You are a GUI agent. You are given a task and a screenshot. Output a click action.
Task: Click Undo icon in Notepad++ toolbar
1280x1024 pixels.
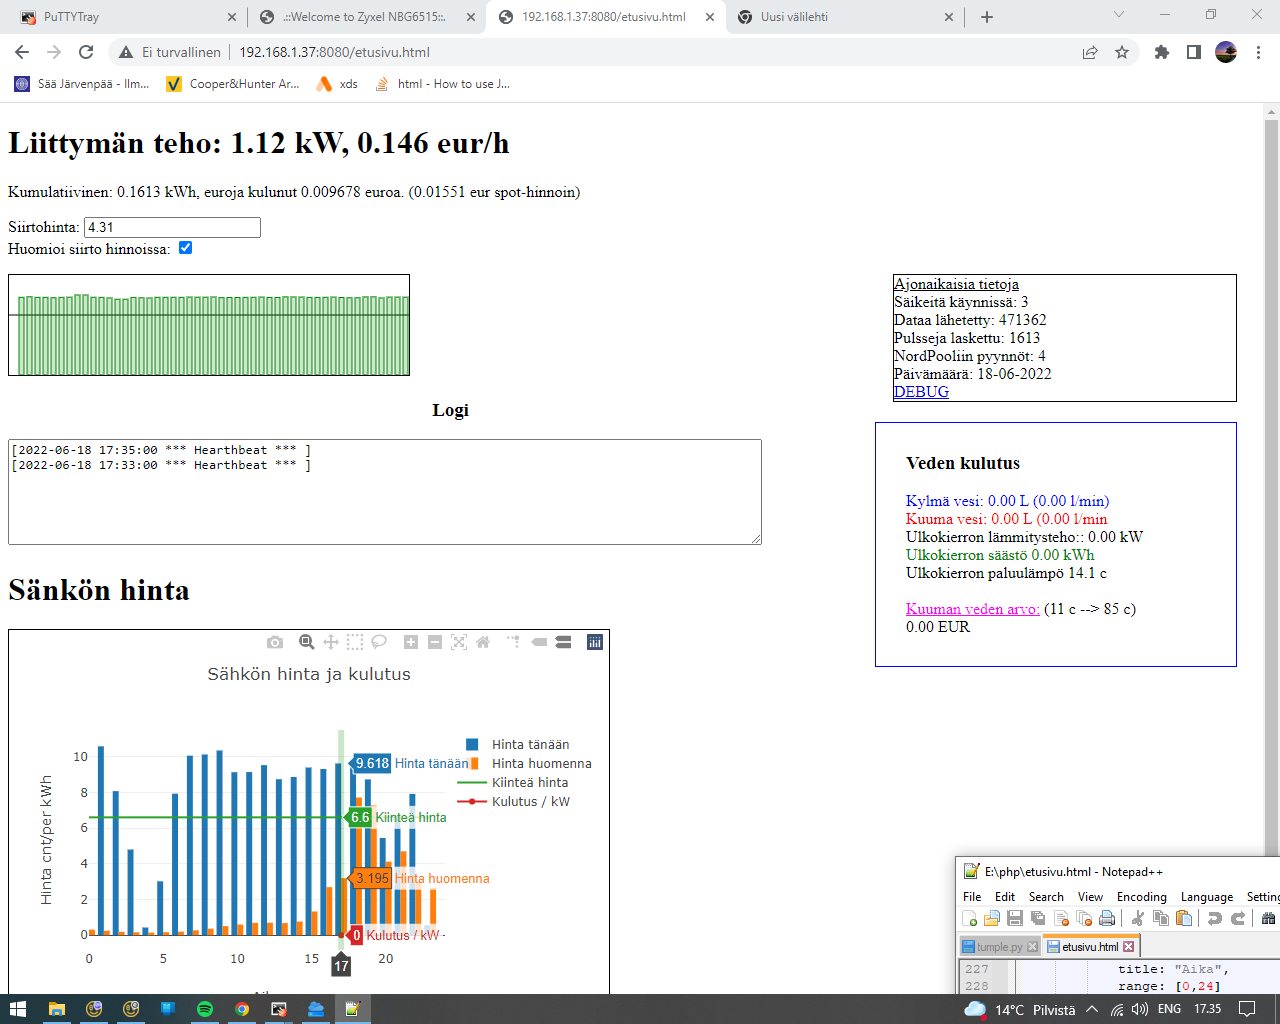[1215, 918]
